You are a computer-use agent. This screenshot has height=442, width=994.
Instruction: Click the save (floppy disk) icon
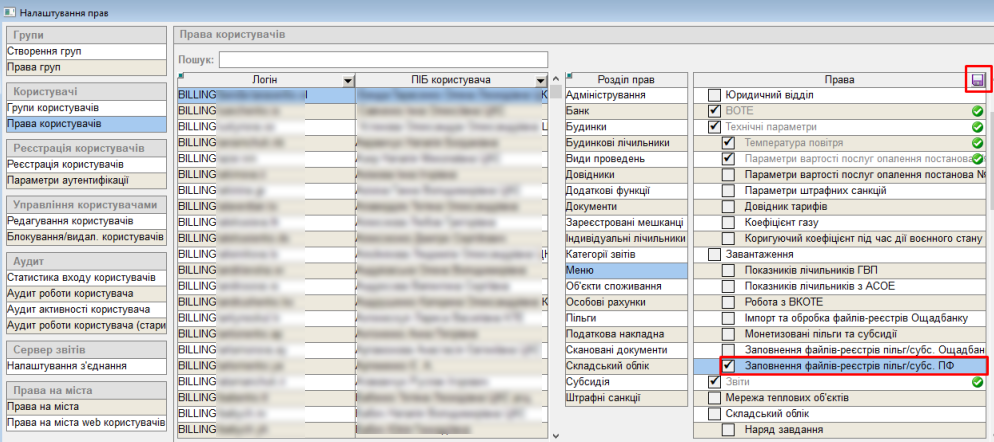[x=978, y=80]
